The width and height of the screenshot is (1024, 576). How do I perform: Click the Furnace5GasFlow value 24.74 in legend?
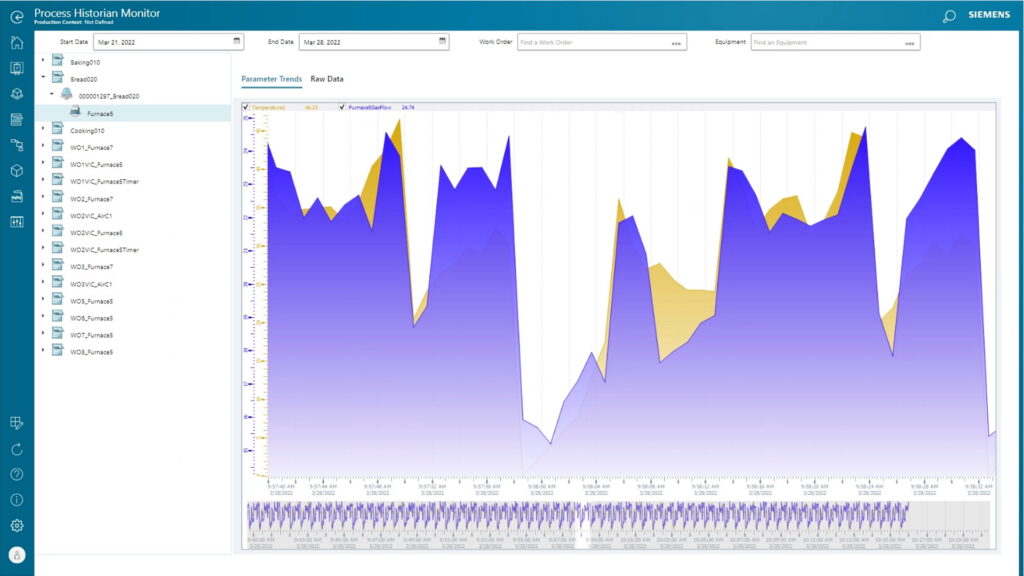click(408, 107)
